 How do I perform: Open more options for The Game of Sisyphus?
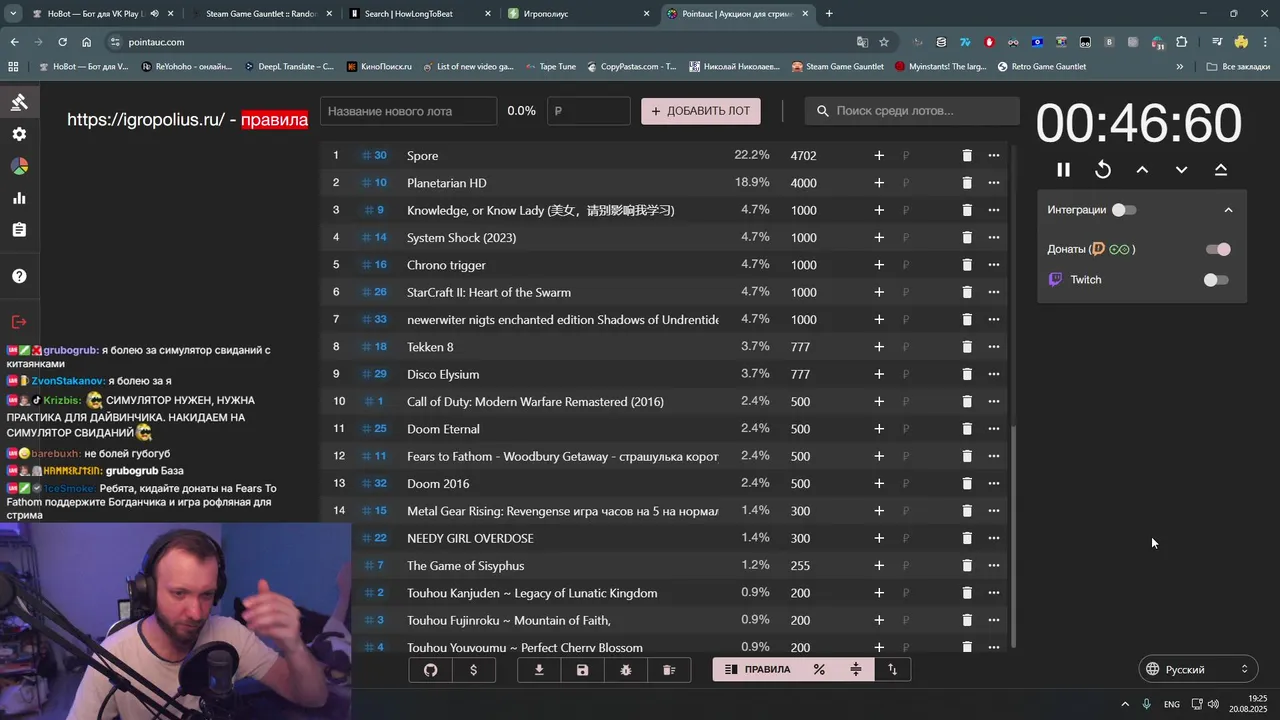994,566
